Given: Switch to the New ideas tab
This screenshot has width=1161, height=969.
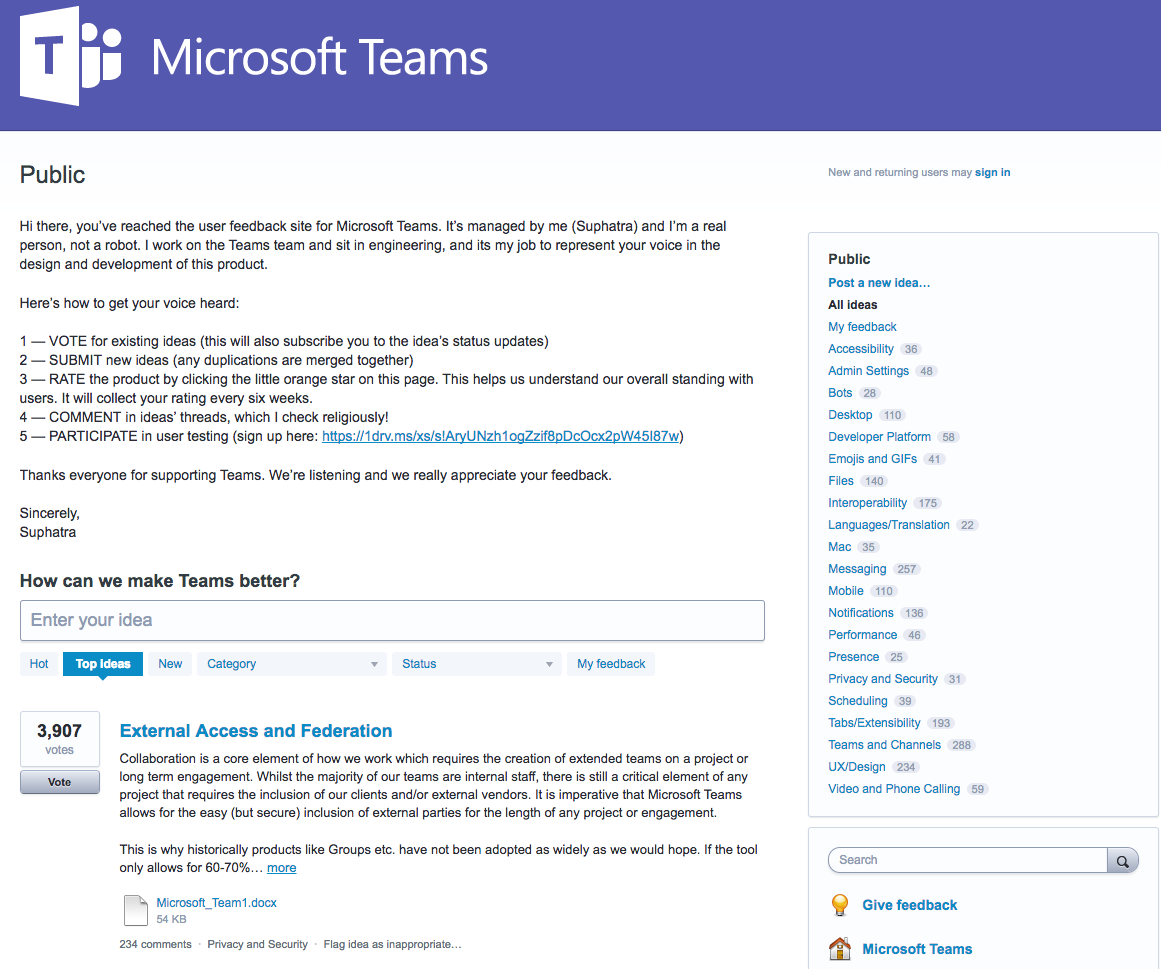Looking at the screenshot, I should click(x=170, y=664).
